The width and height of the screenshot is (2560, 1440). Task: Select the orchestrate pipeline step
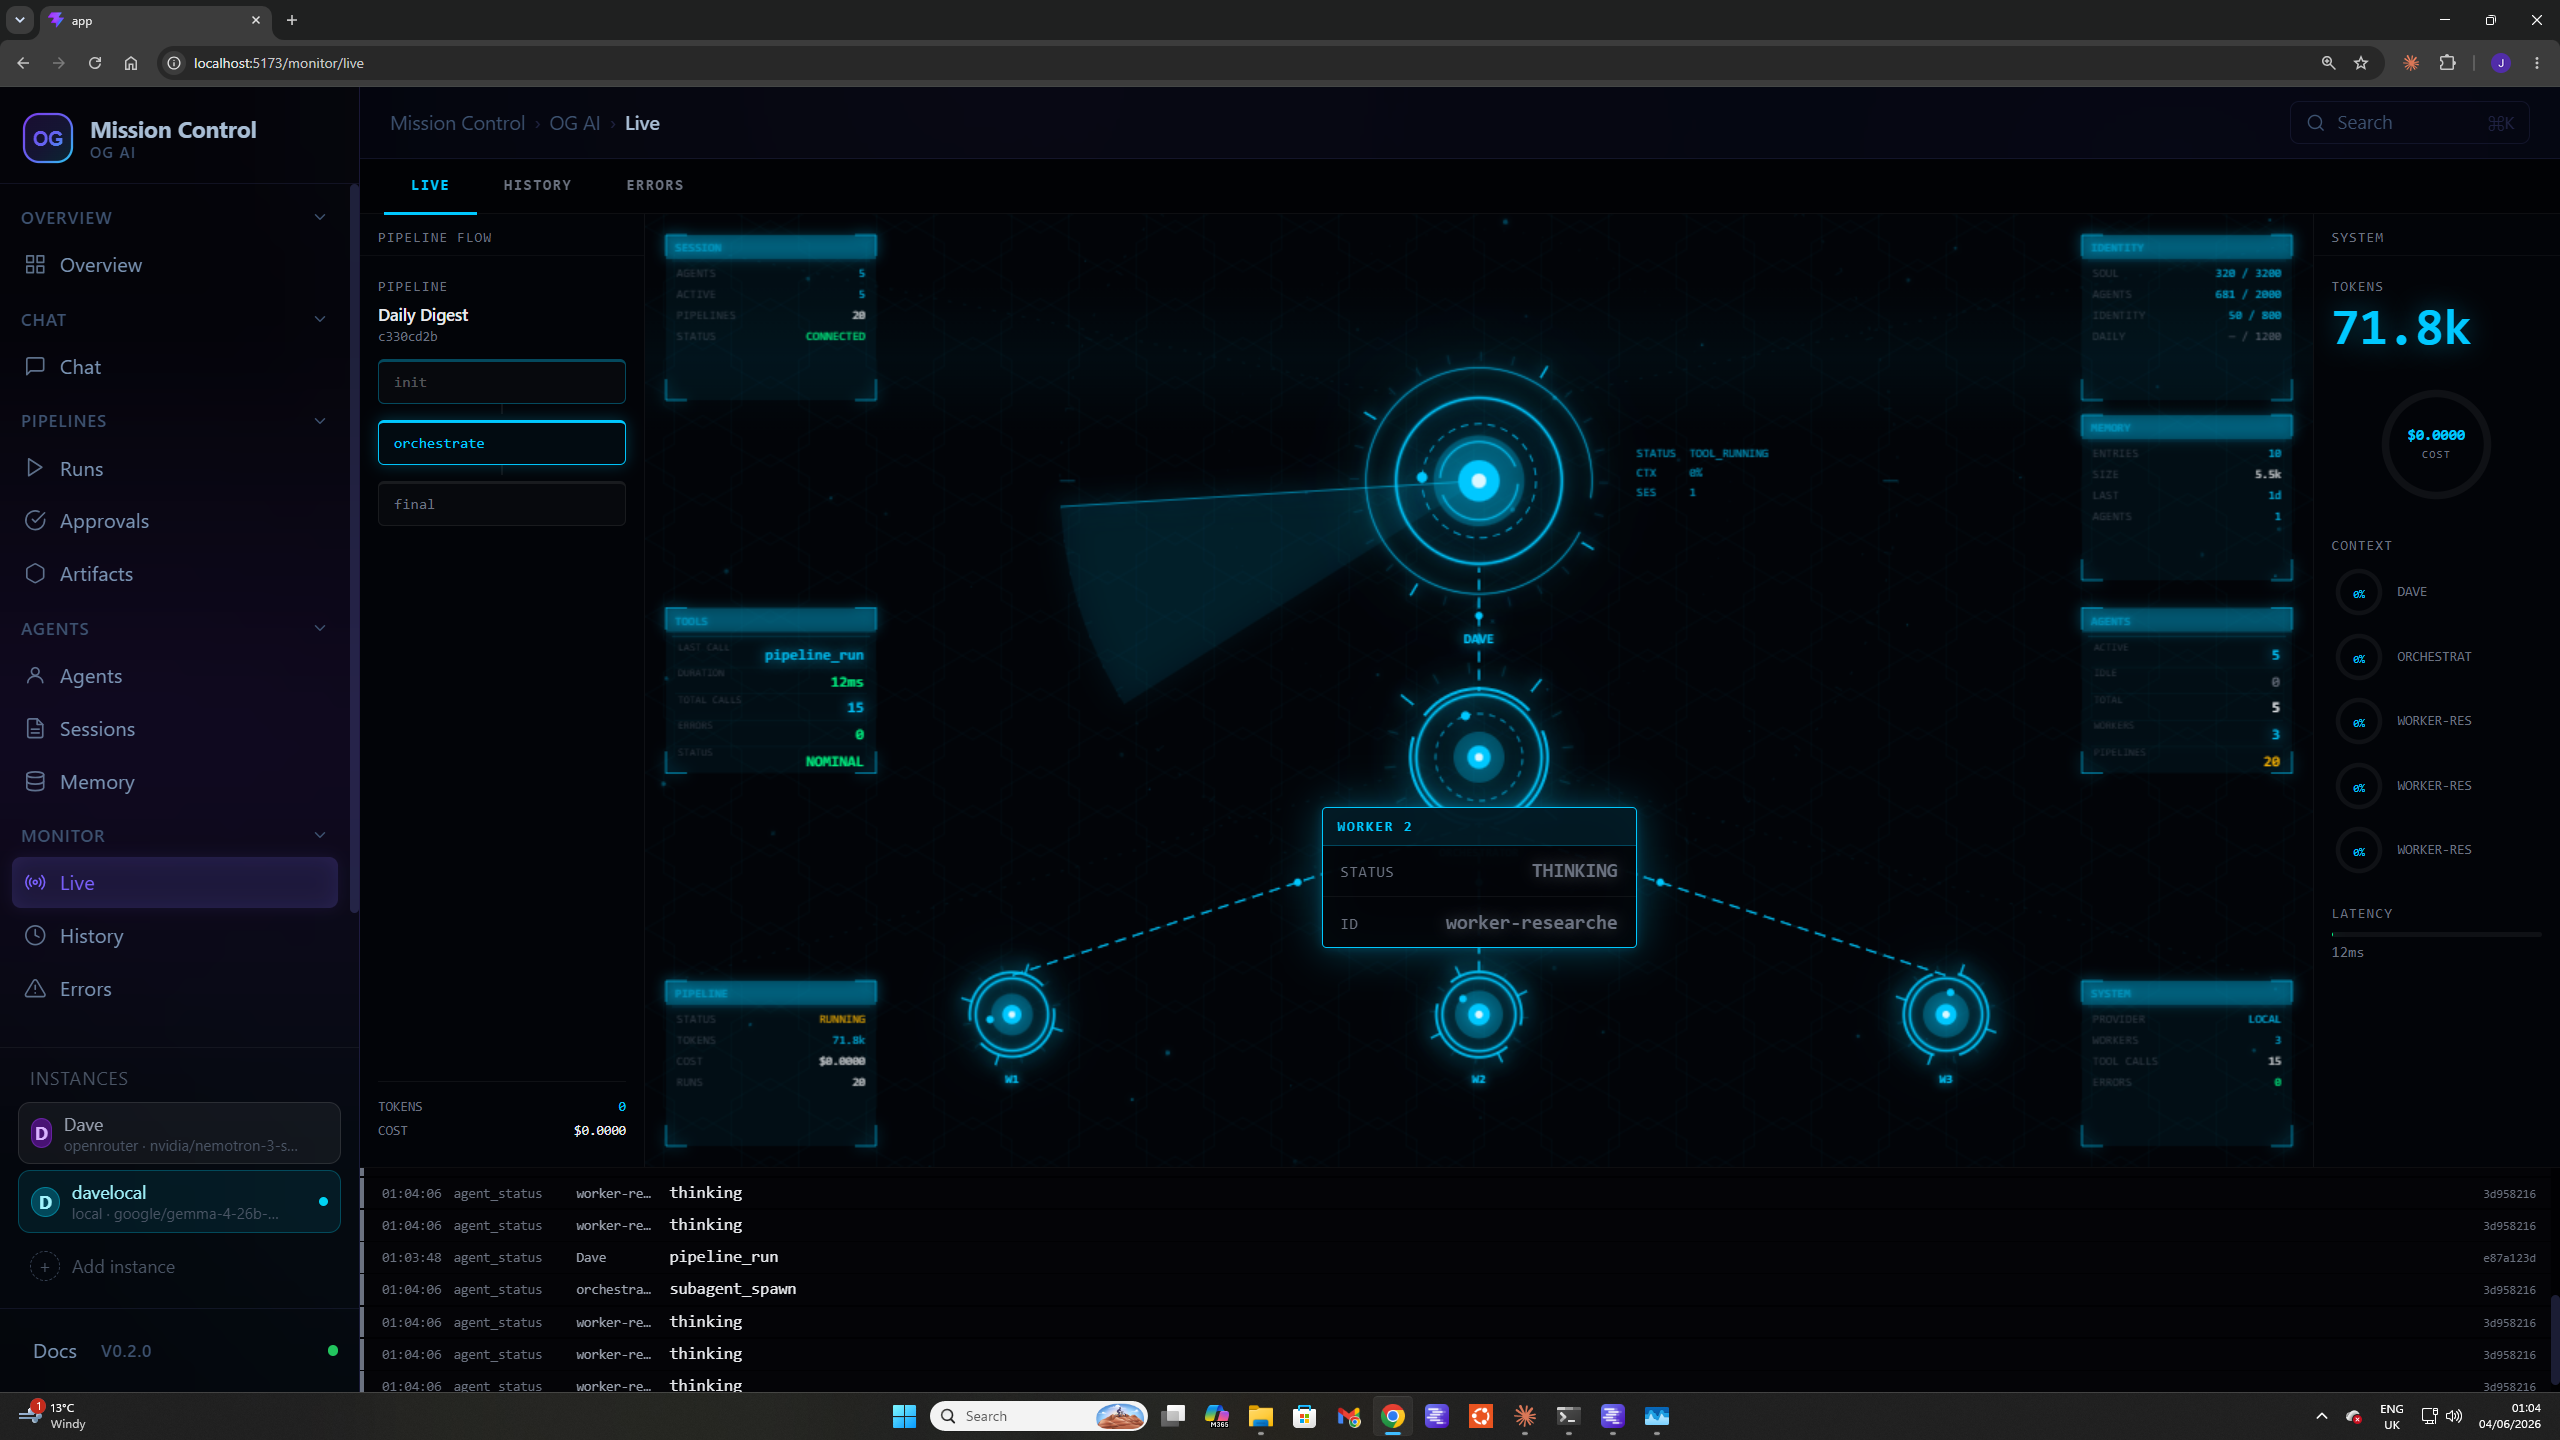pyautogui.click(x=501, y=443)
